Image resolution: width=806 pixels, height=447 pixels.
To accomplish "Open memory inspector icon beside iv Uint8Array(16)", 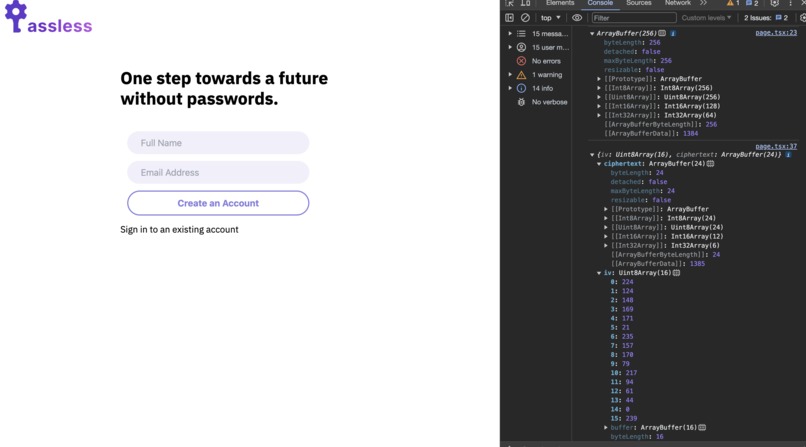I will [x=676, y=273].
